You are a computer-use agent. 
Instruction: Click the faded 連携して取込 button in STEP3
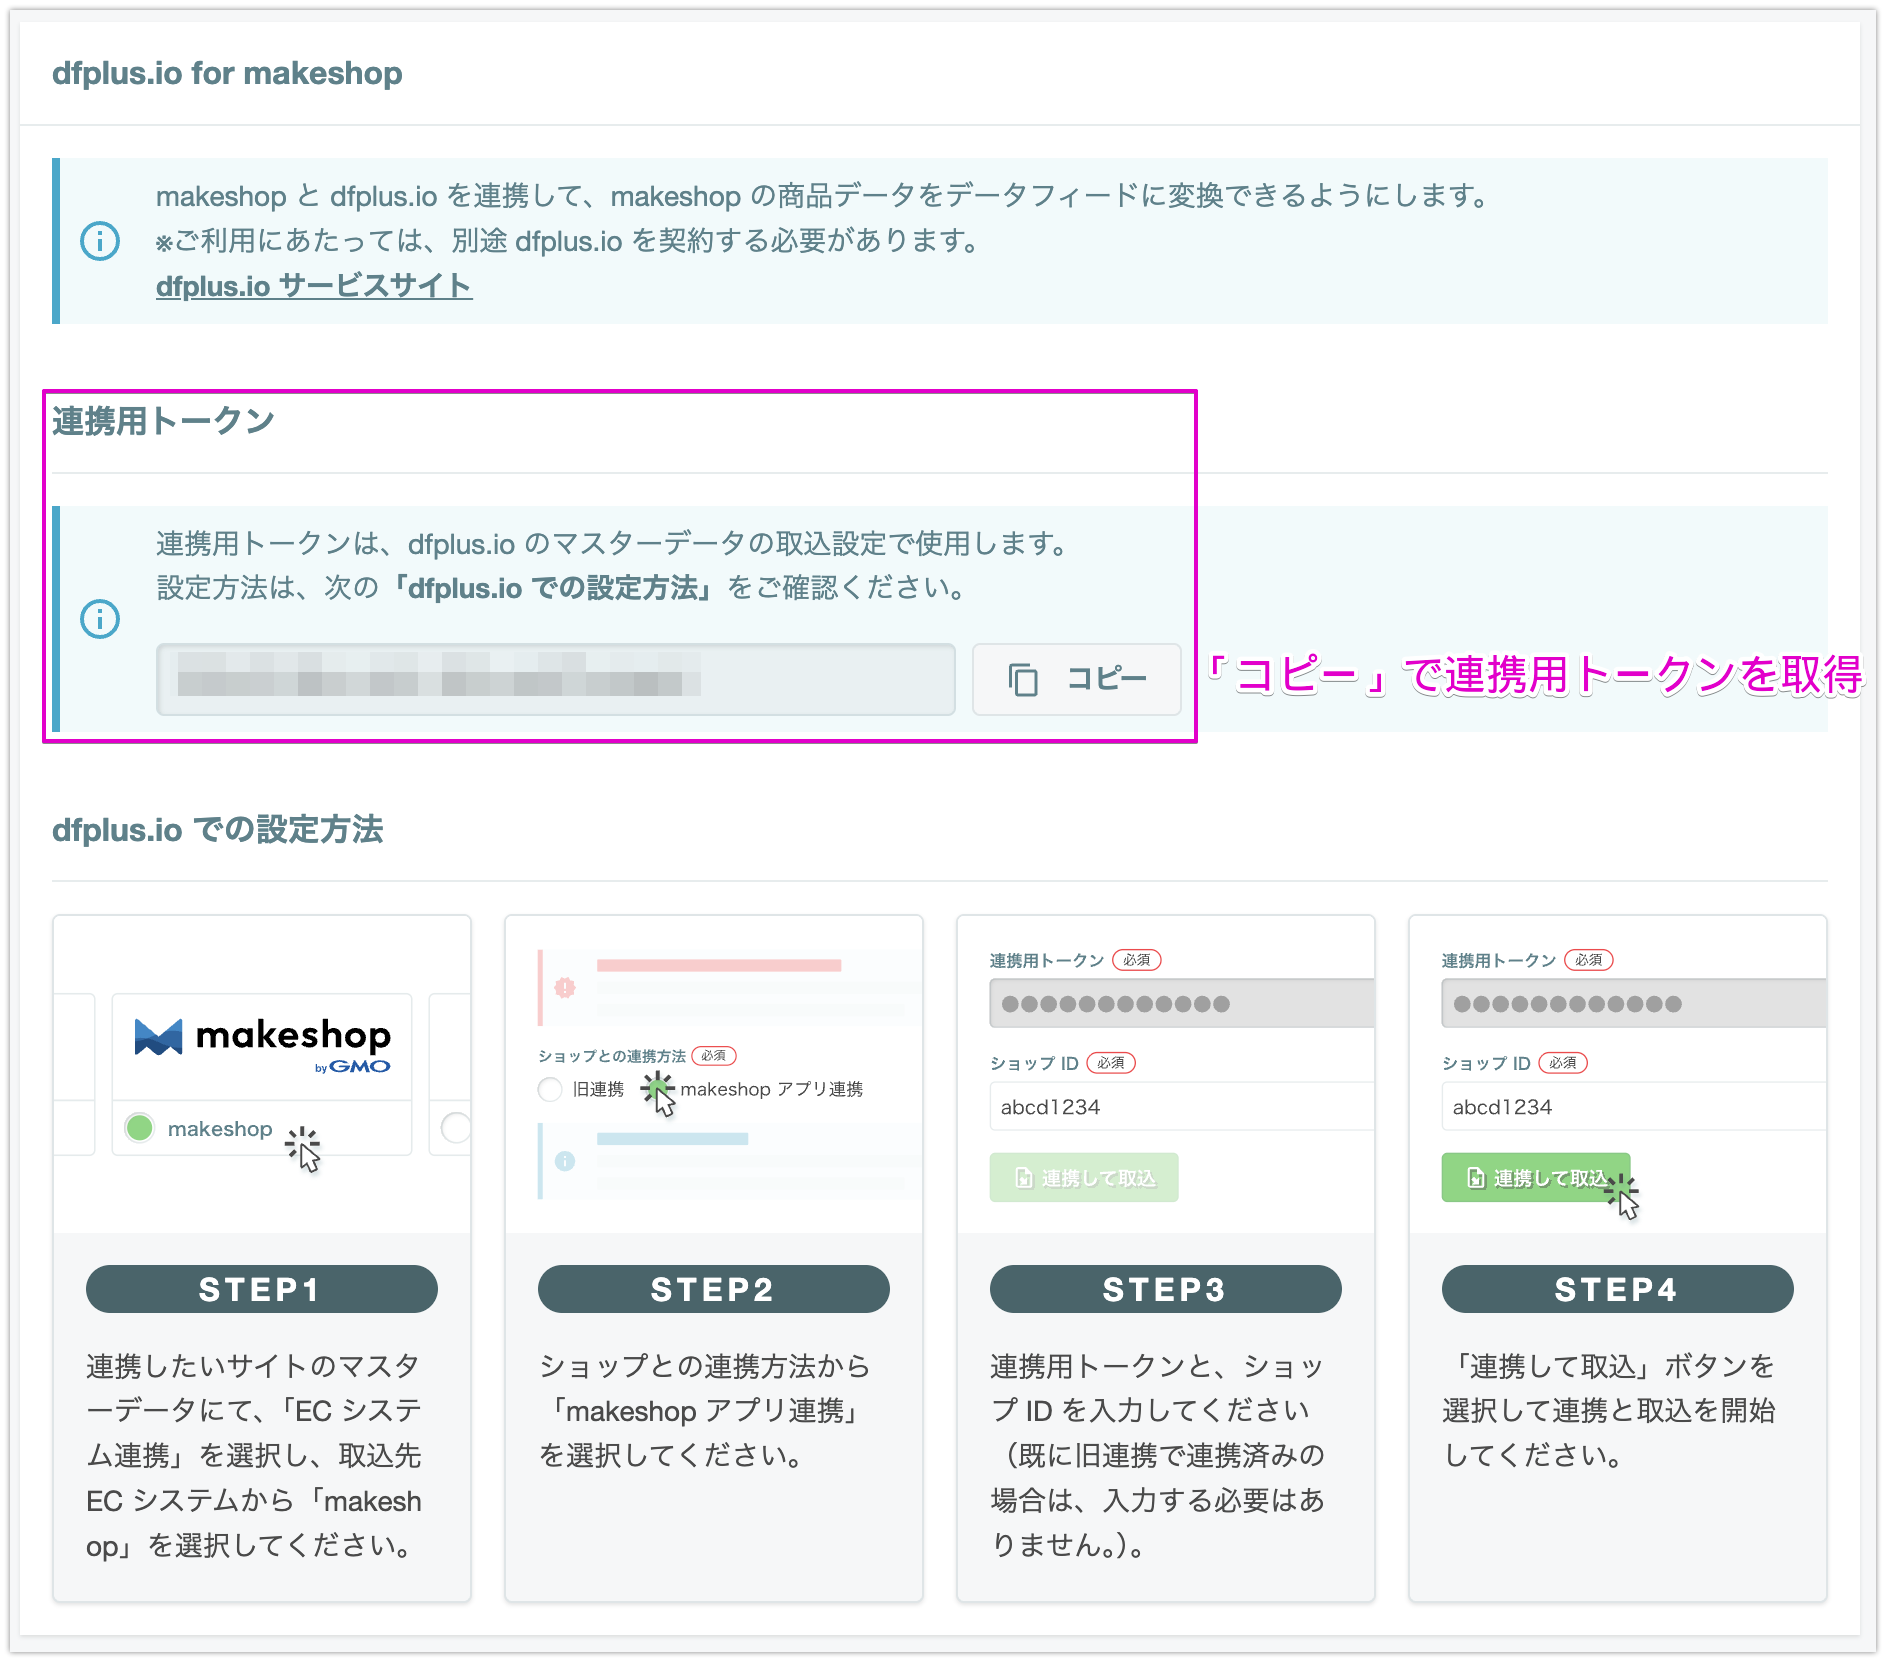tap(1084, 1178)
